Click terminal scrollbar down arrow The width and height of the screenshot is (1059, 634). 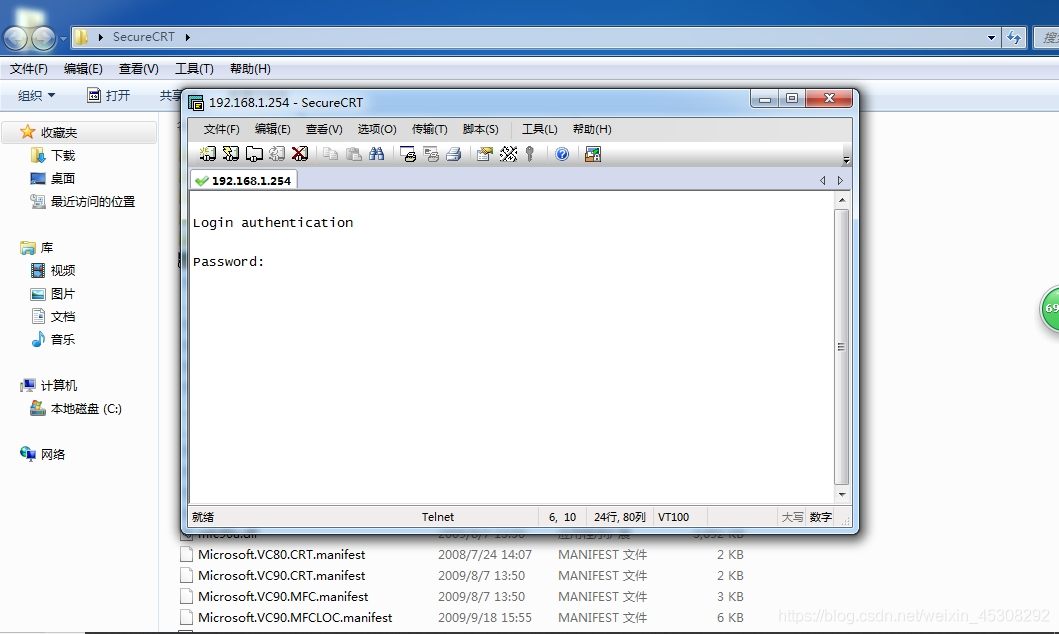pos(842,495)
